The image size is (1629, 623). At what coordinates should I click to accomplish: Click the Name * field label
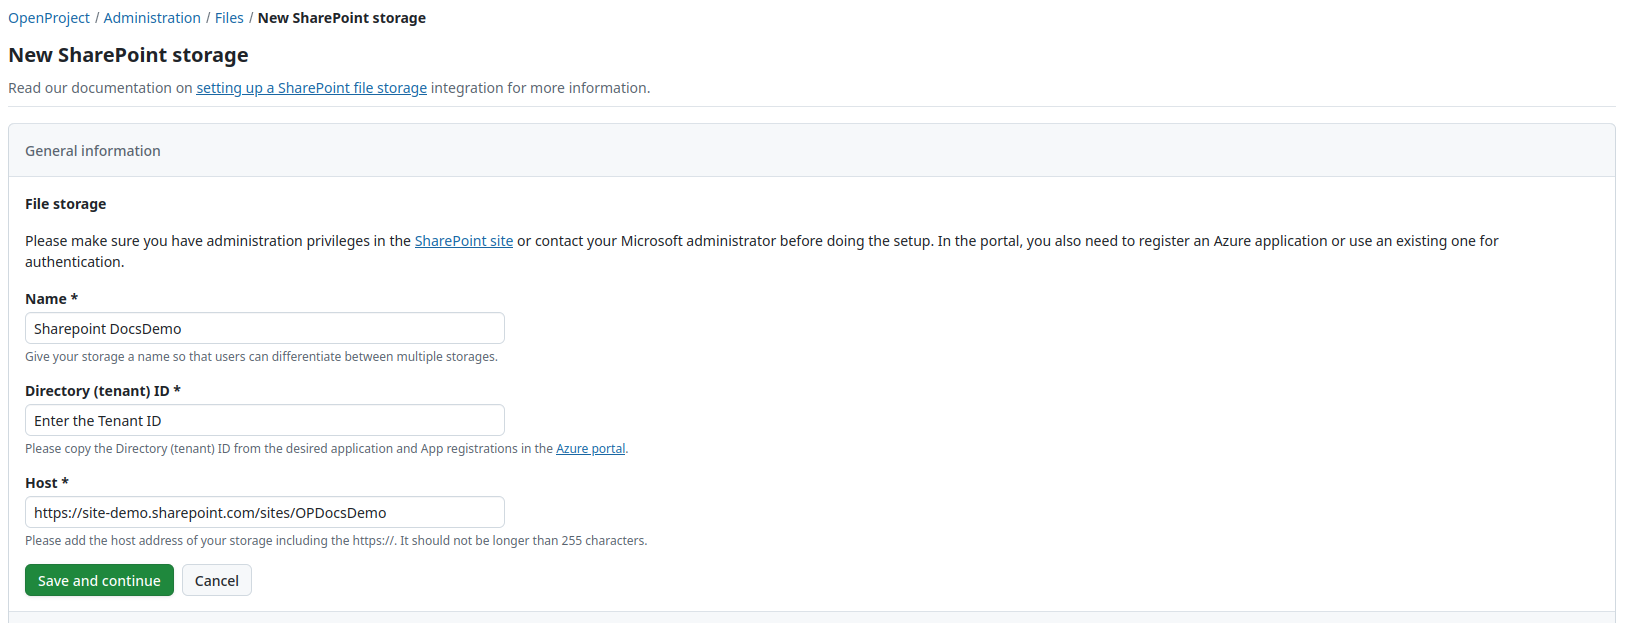51,299
